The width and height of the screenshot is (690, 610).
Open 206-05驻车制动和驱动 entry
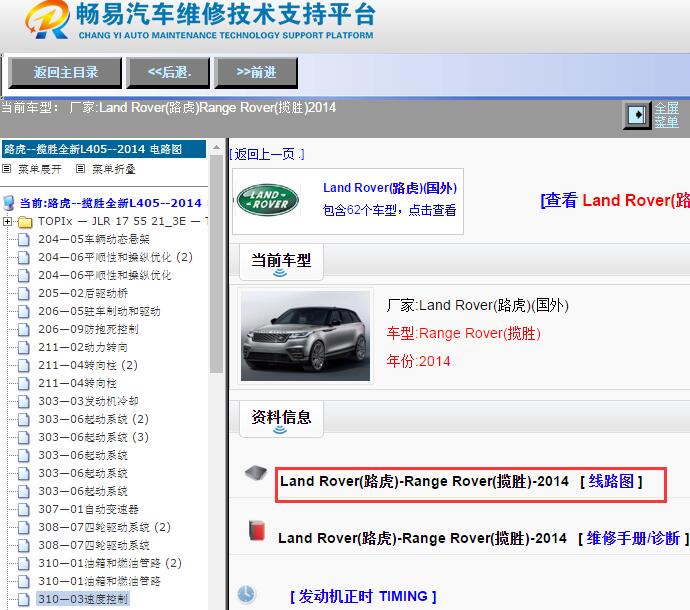[99, 311]
